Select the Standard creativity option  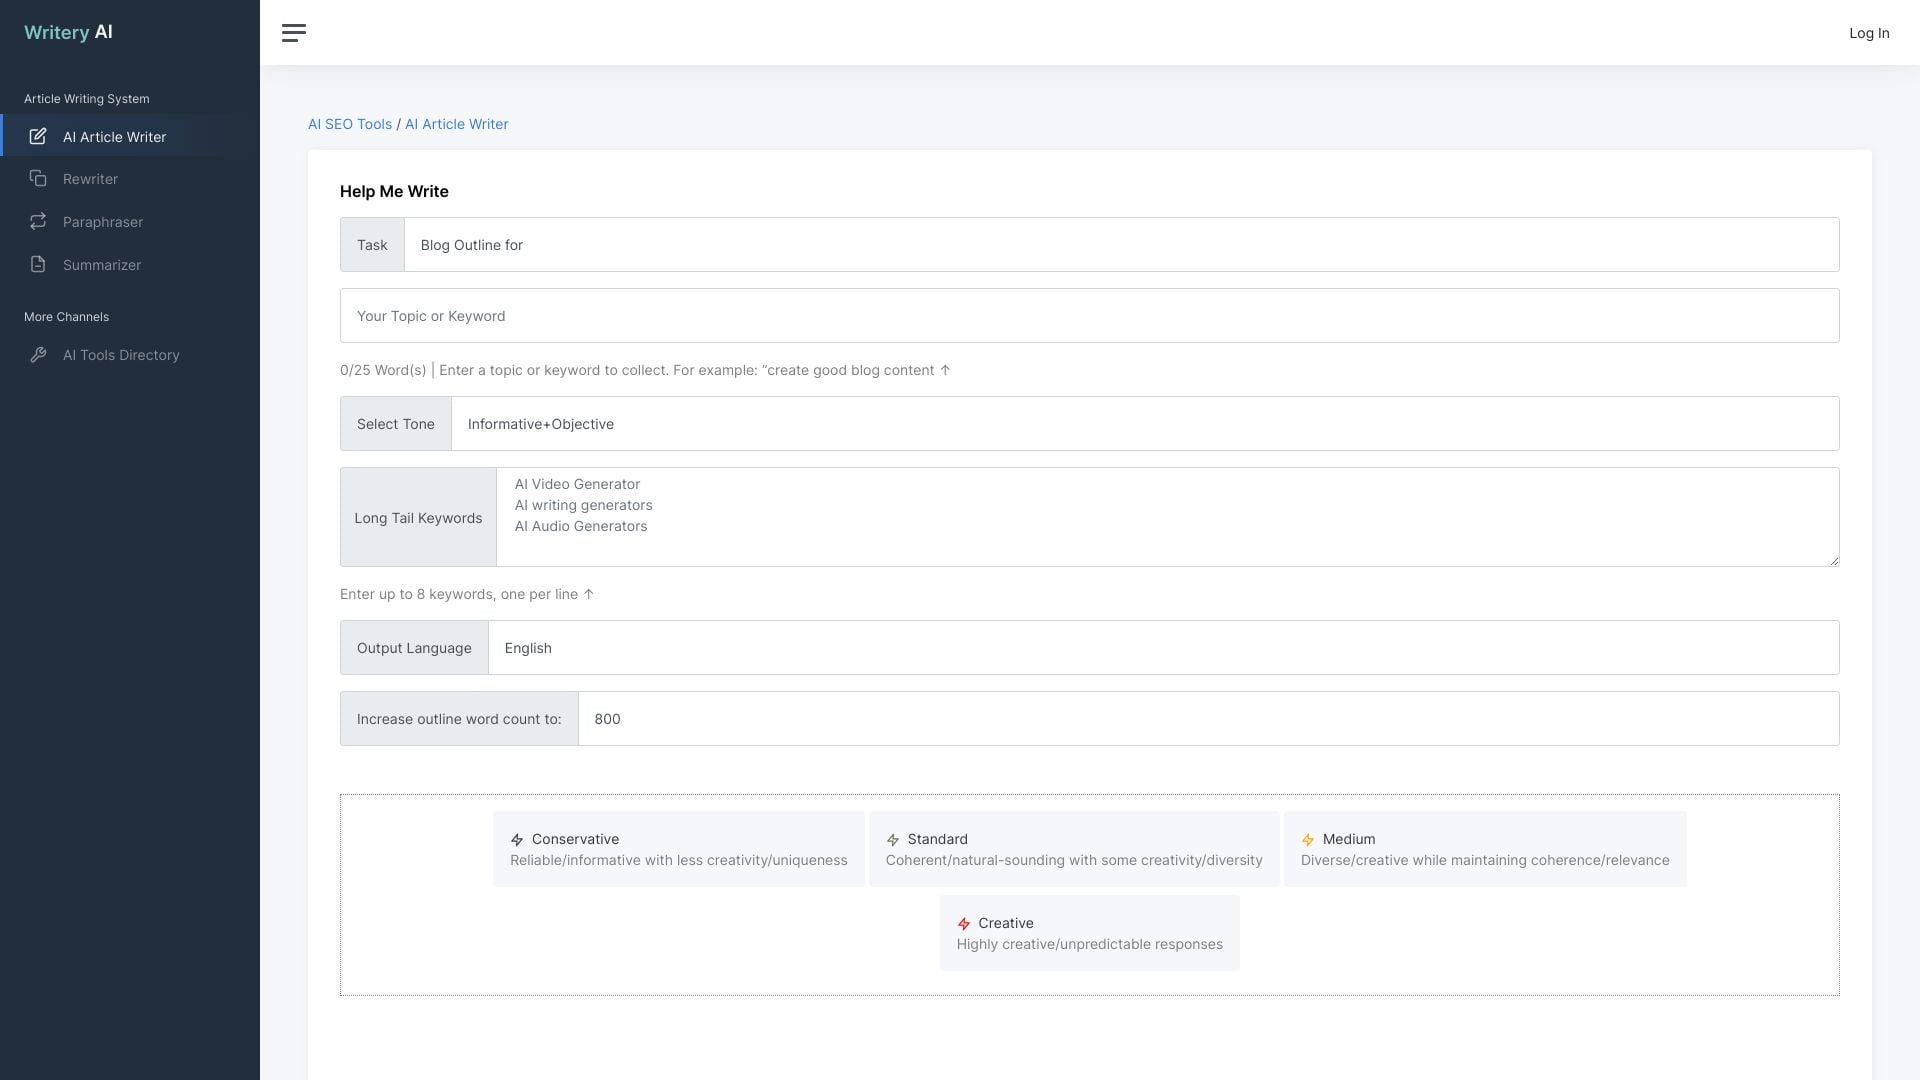[x=1073, y=848]
